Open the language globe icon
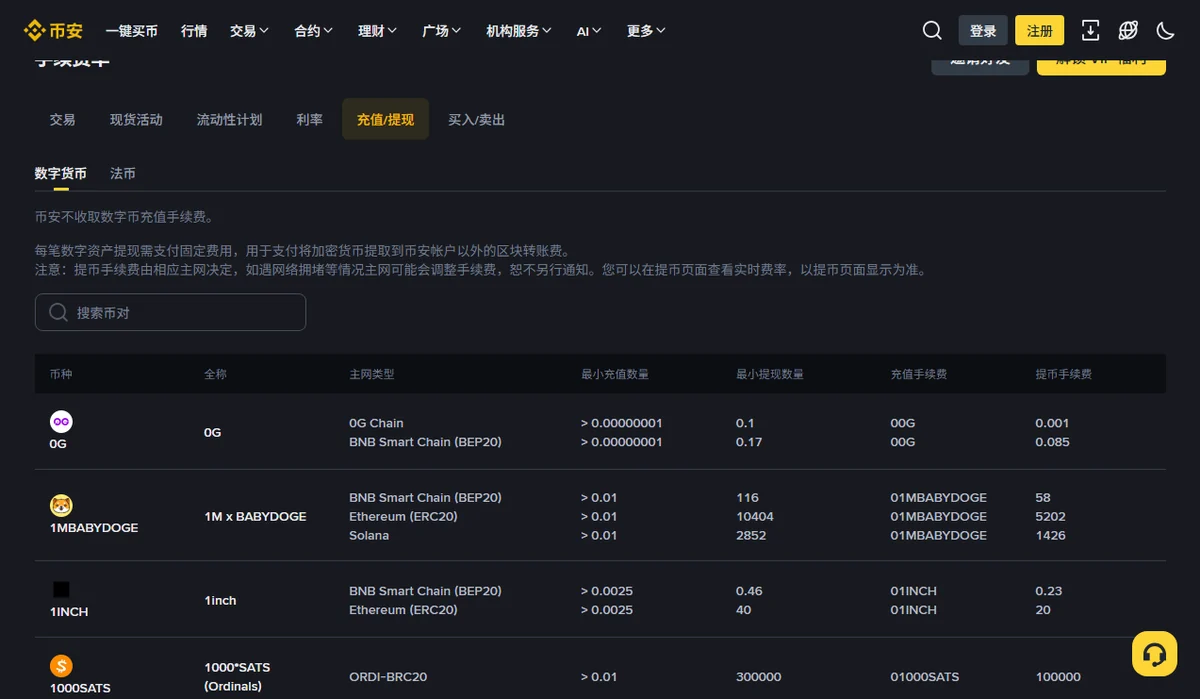 tap(1128, 31)
